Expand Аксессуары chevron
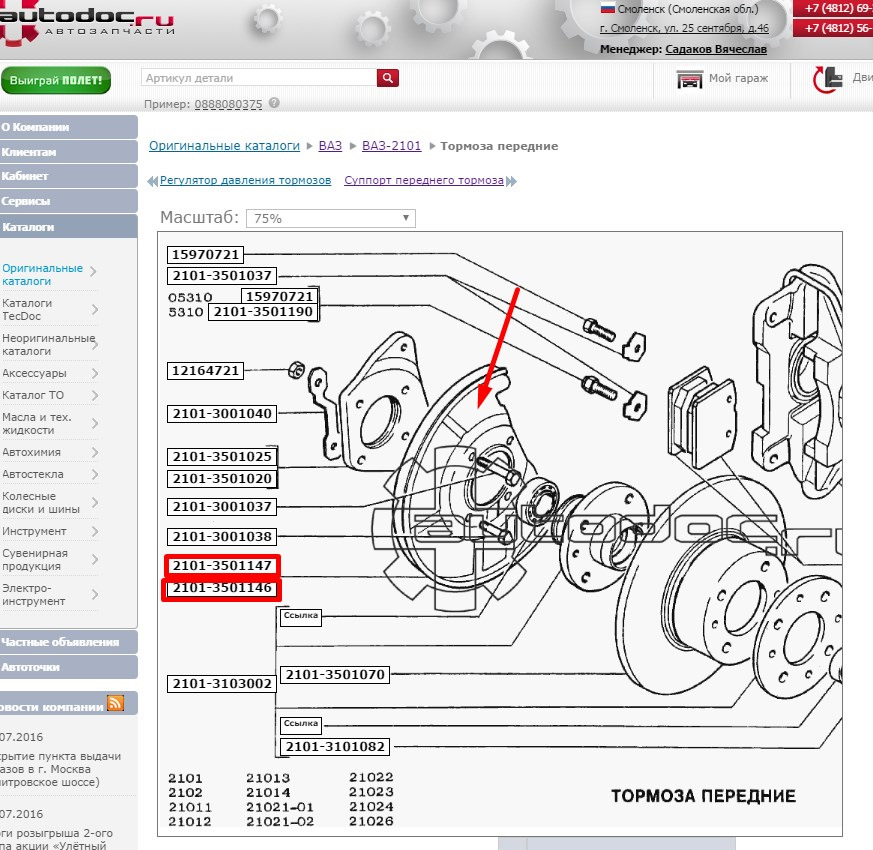The width and height of the screenshot is (873, 850). click(95, 374)
